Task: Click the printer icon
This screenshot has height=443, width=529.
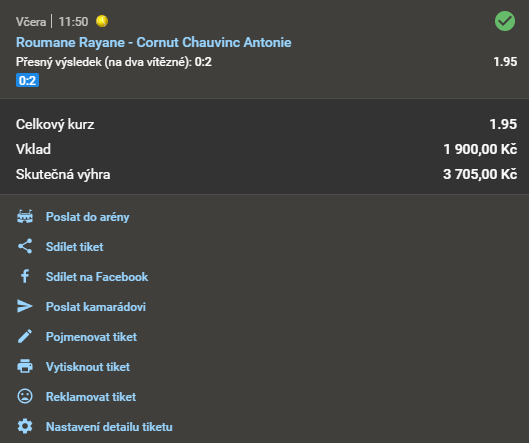Action: tap(25, 366)
